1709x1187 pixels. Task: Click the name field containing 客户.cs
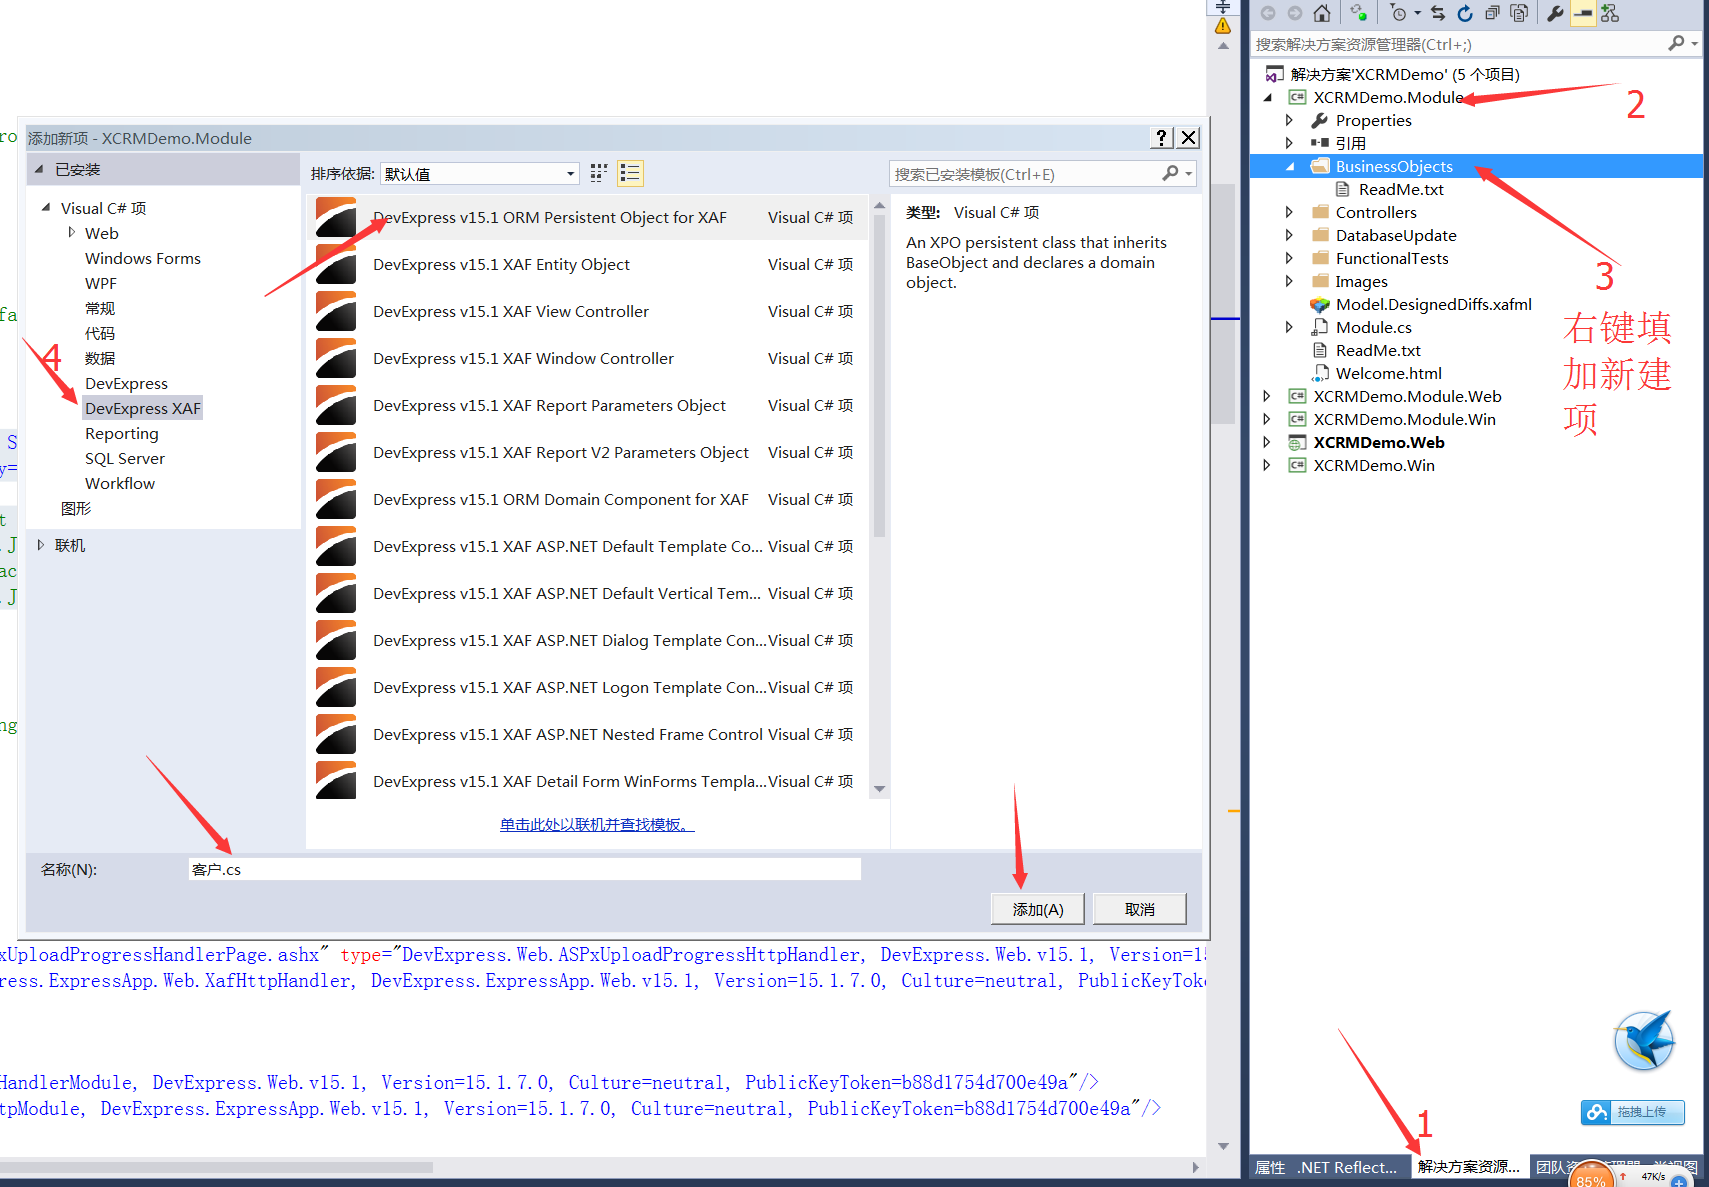tap(524, 869)
